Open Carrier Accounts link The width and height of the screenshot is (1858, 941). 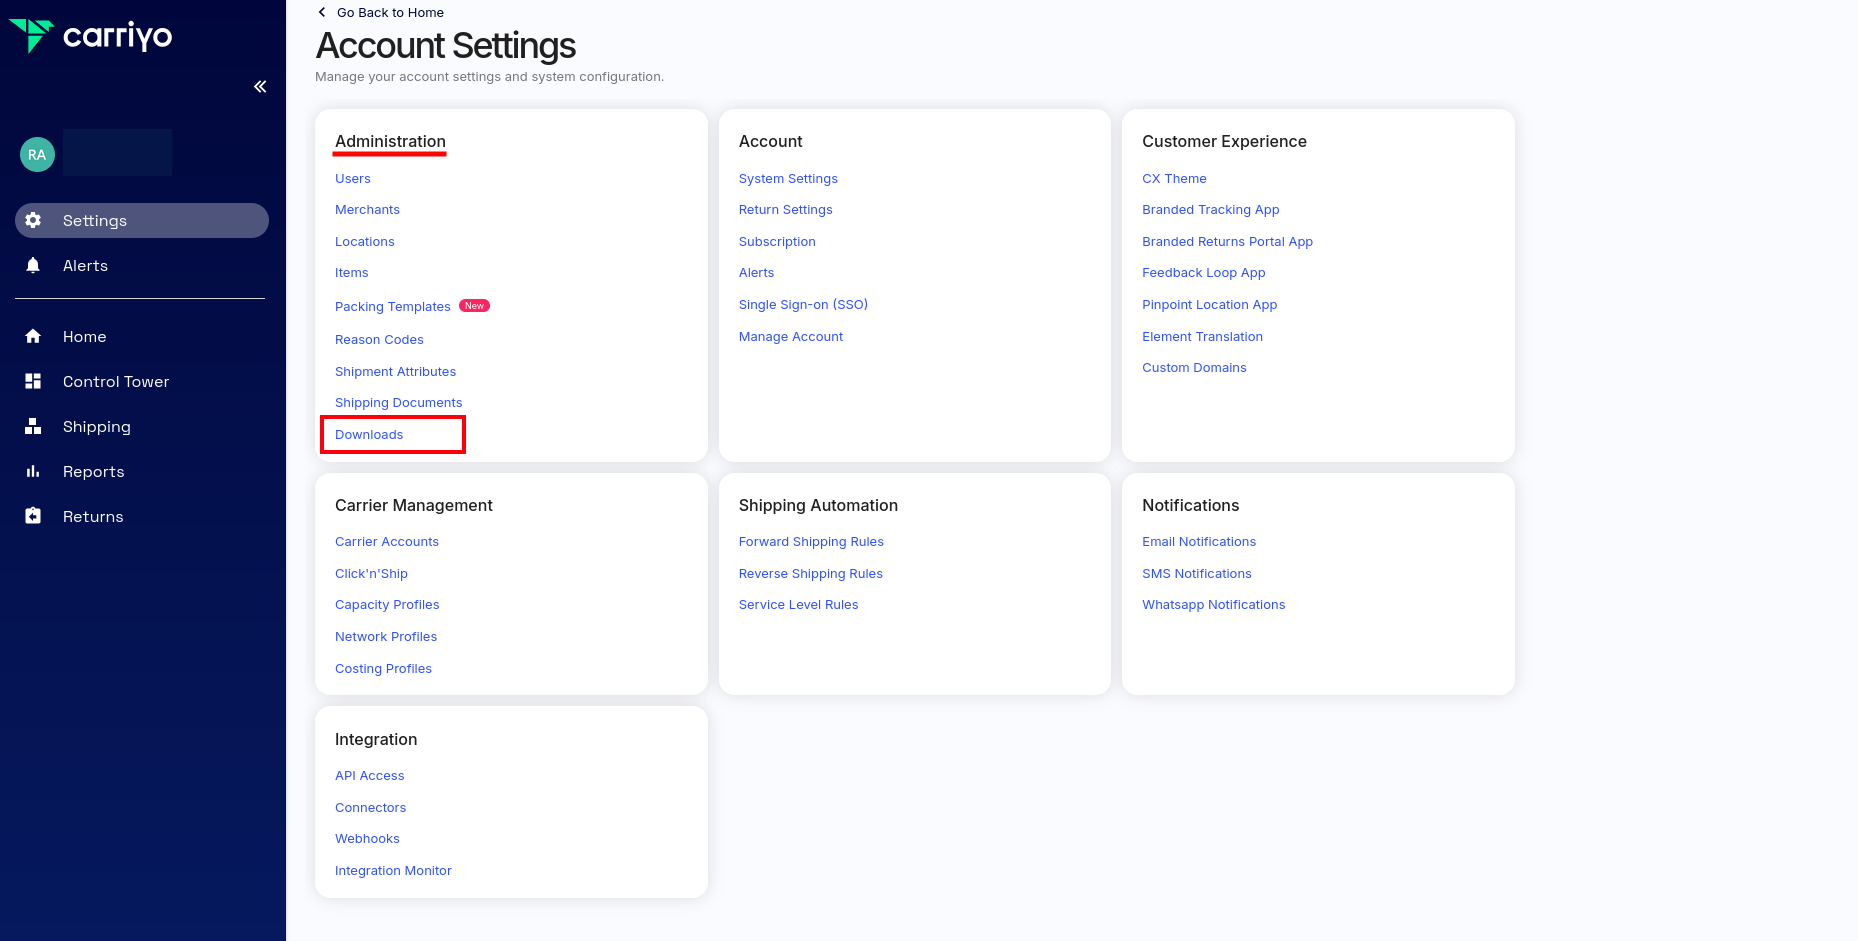pyautogui.click(x=387, y=541)
